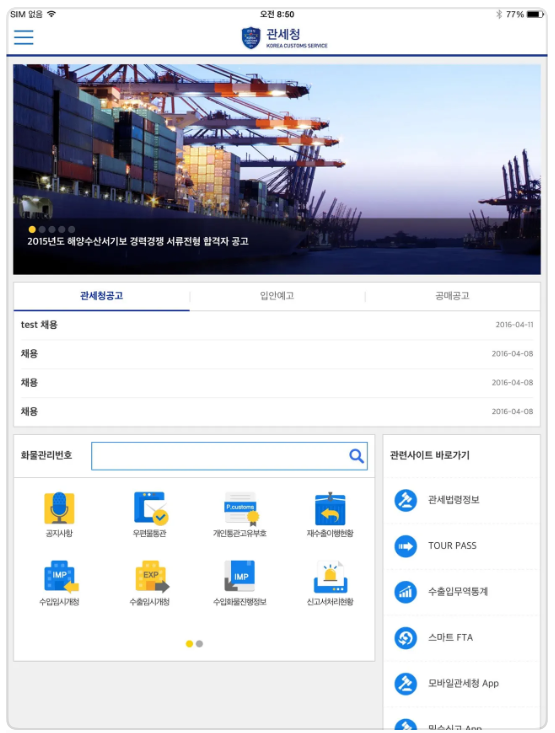Open 재수출이행현황 container icon
555x733 pixels.
[330, 508]
